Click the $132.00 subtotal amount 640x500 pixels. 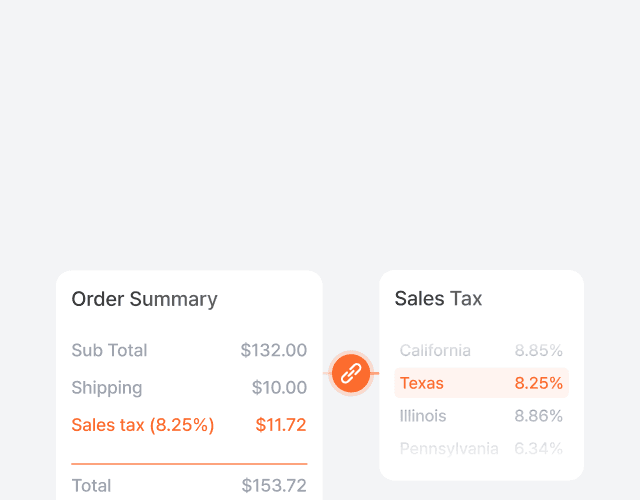point(274,351)
